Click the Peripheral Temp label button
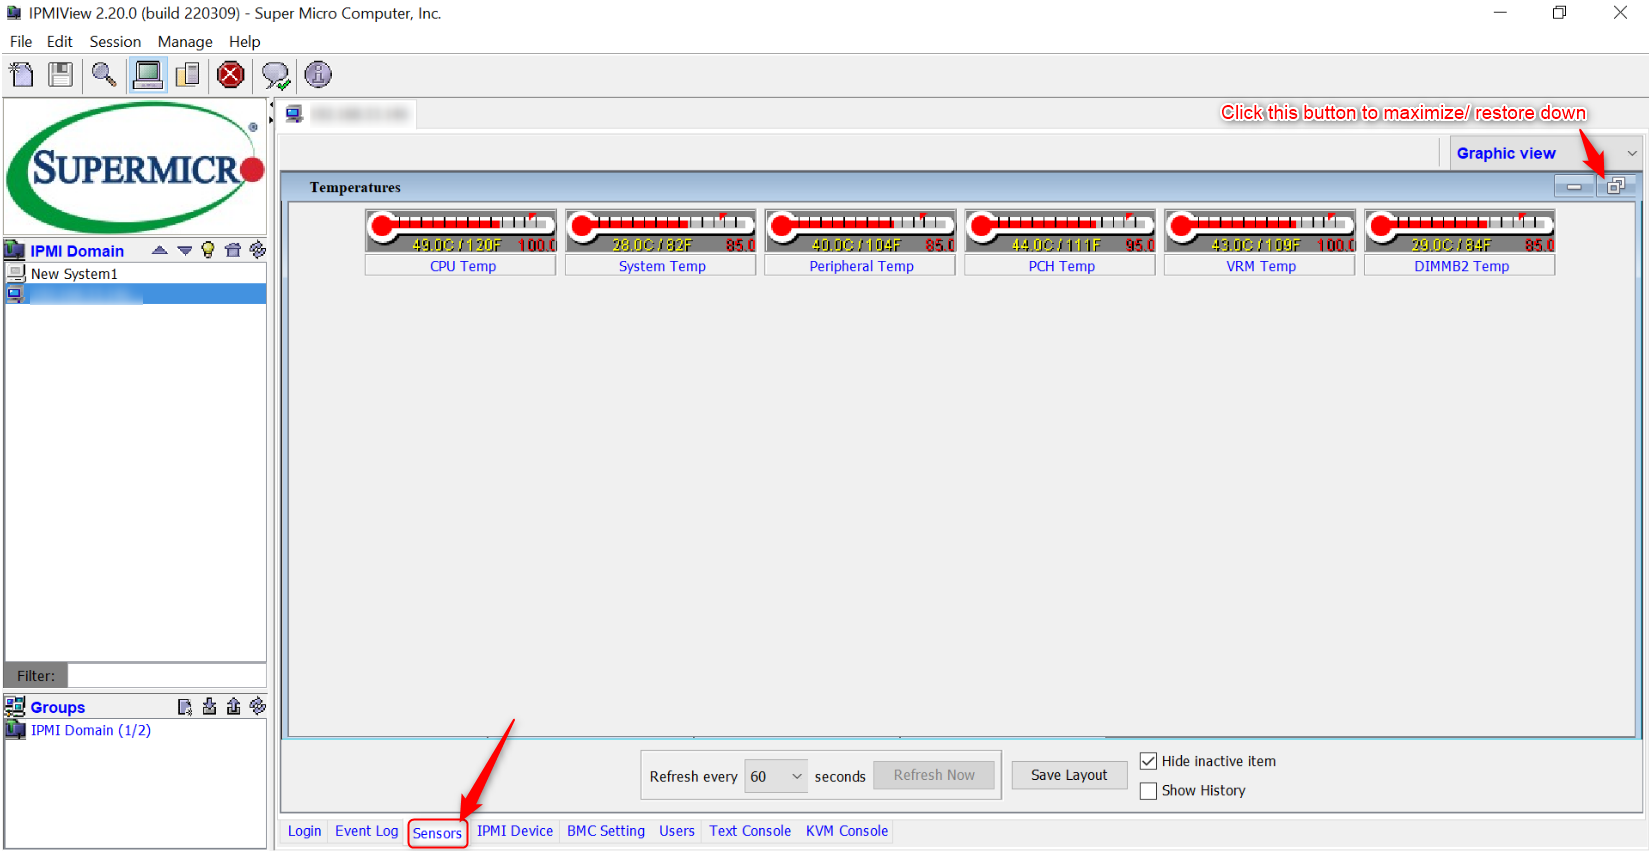The height and width of the screenshot is (851, 1649). [860, 266]
